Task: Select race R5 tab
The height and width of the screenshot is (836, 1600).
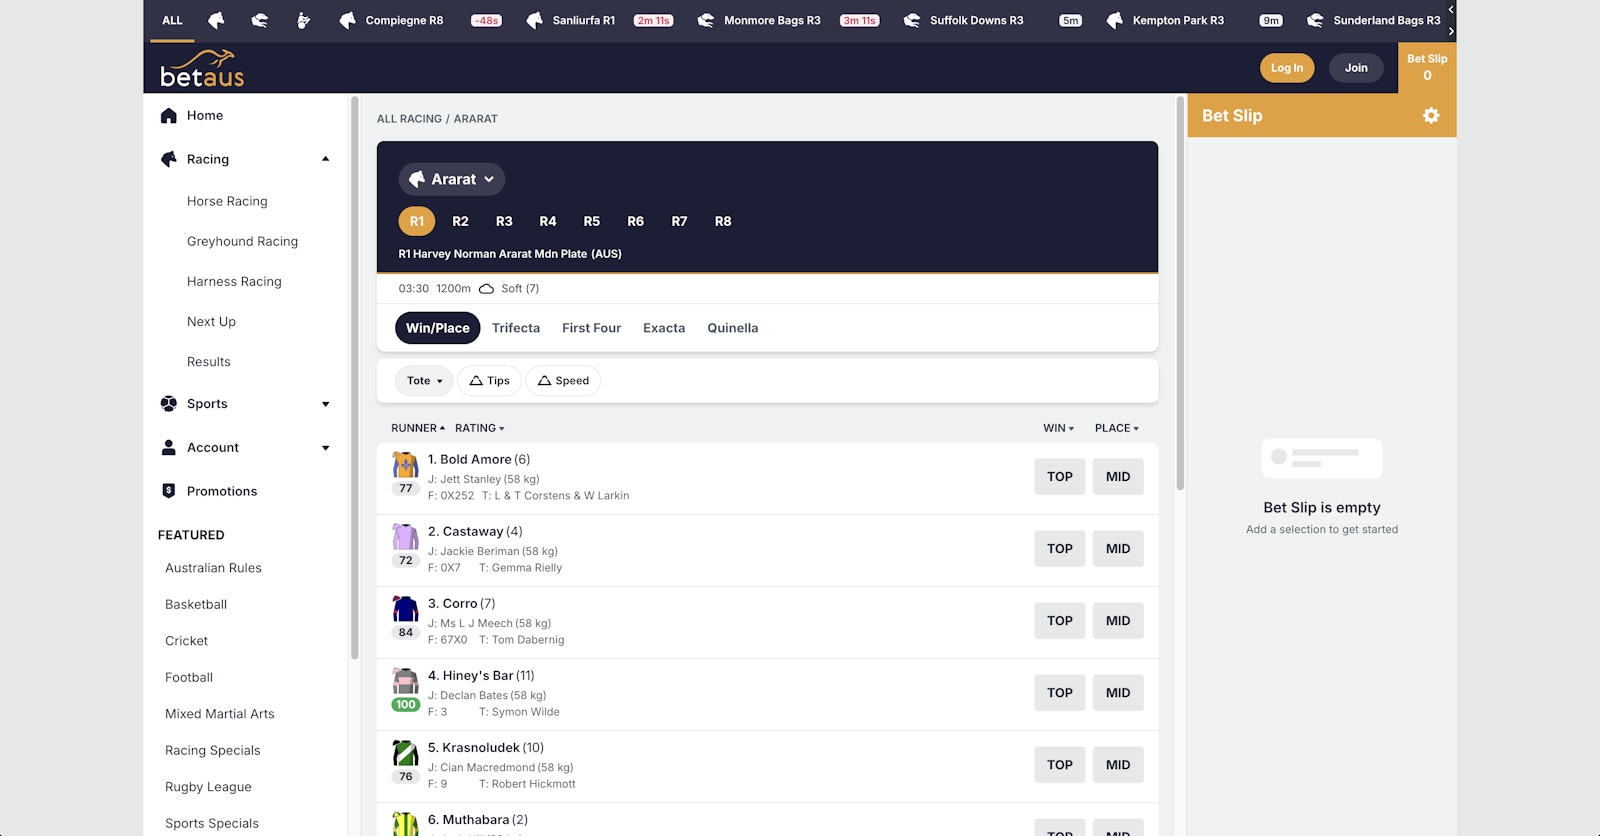Action: pos(591,221)
